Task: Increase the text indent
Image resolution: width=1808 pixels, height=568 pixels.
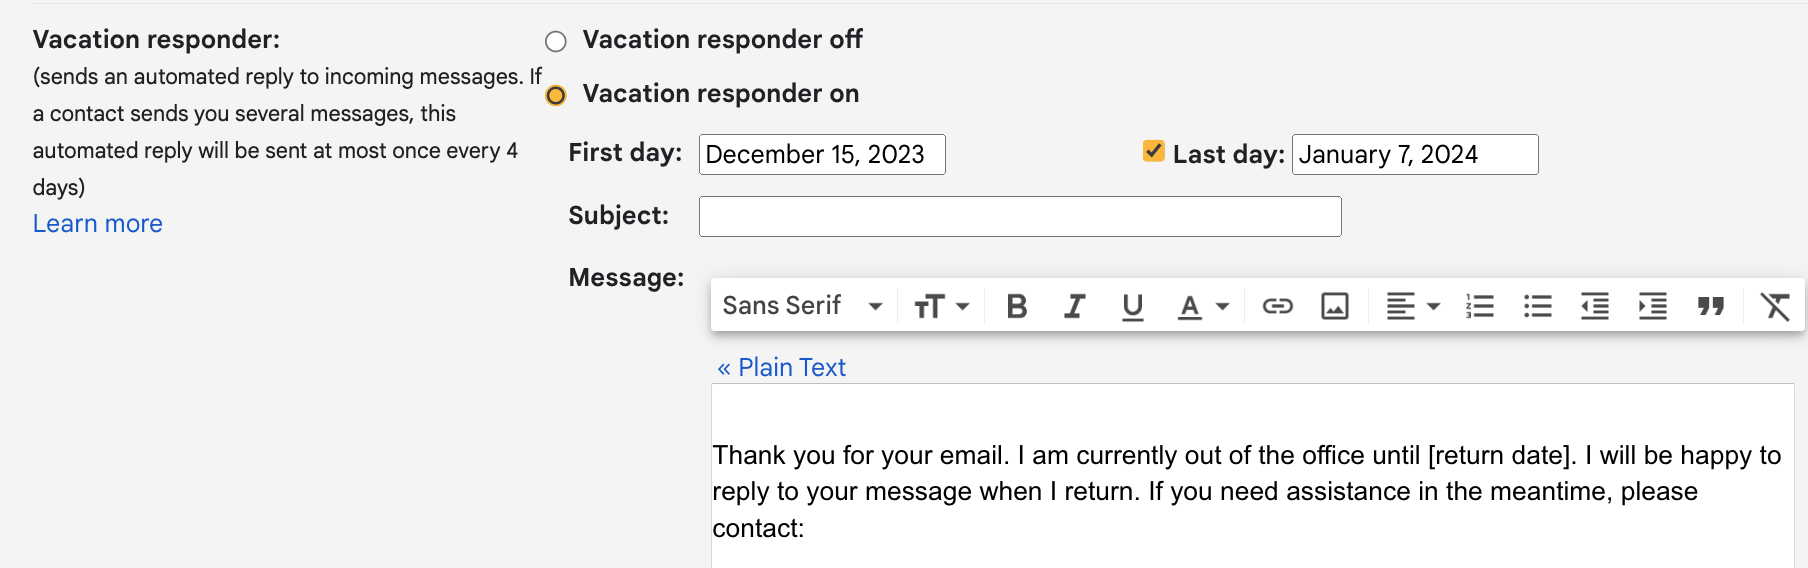Action: tap(1653, 306)
